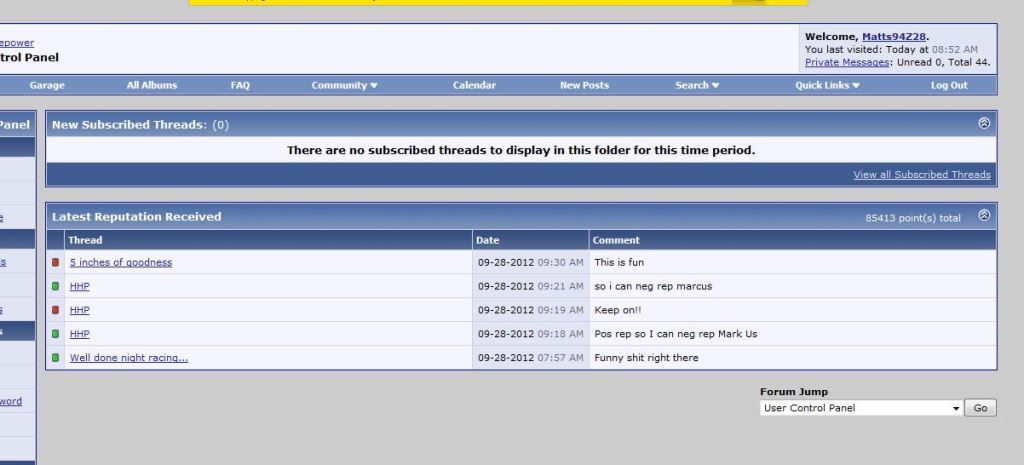
Task: Click red reputation icon beside 5 inches of goodness
Action: tap(56, 263)
